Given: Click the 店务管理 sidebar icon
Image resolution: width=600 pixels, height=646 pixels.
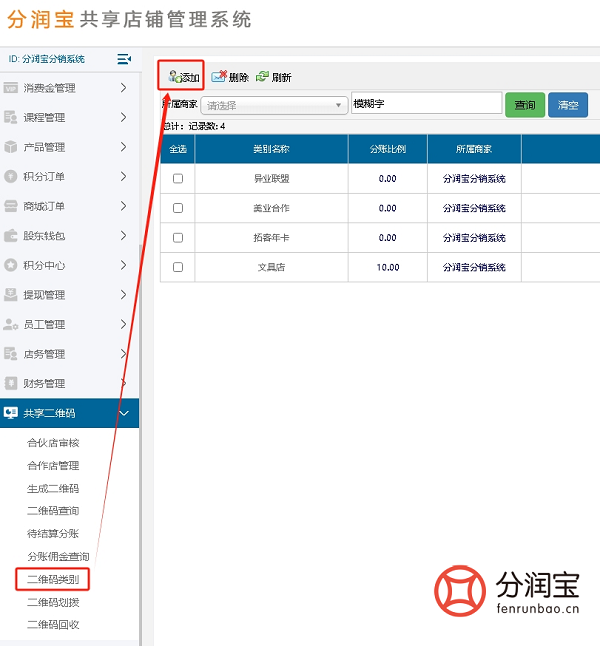Looking at the screenshot, I should pyautogui.click(x=10, y=354).
